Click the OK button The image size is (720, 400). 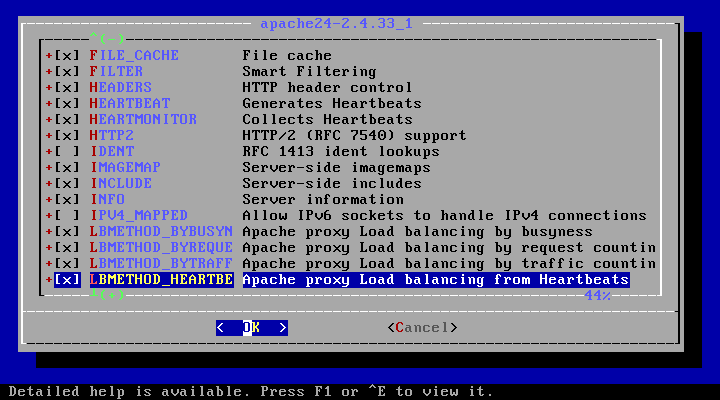252,327
